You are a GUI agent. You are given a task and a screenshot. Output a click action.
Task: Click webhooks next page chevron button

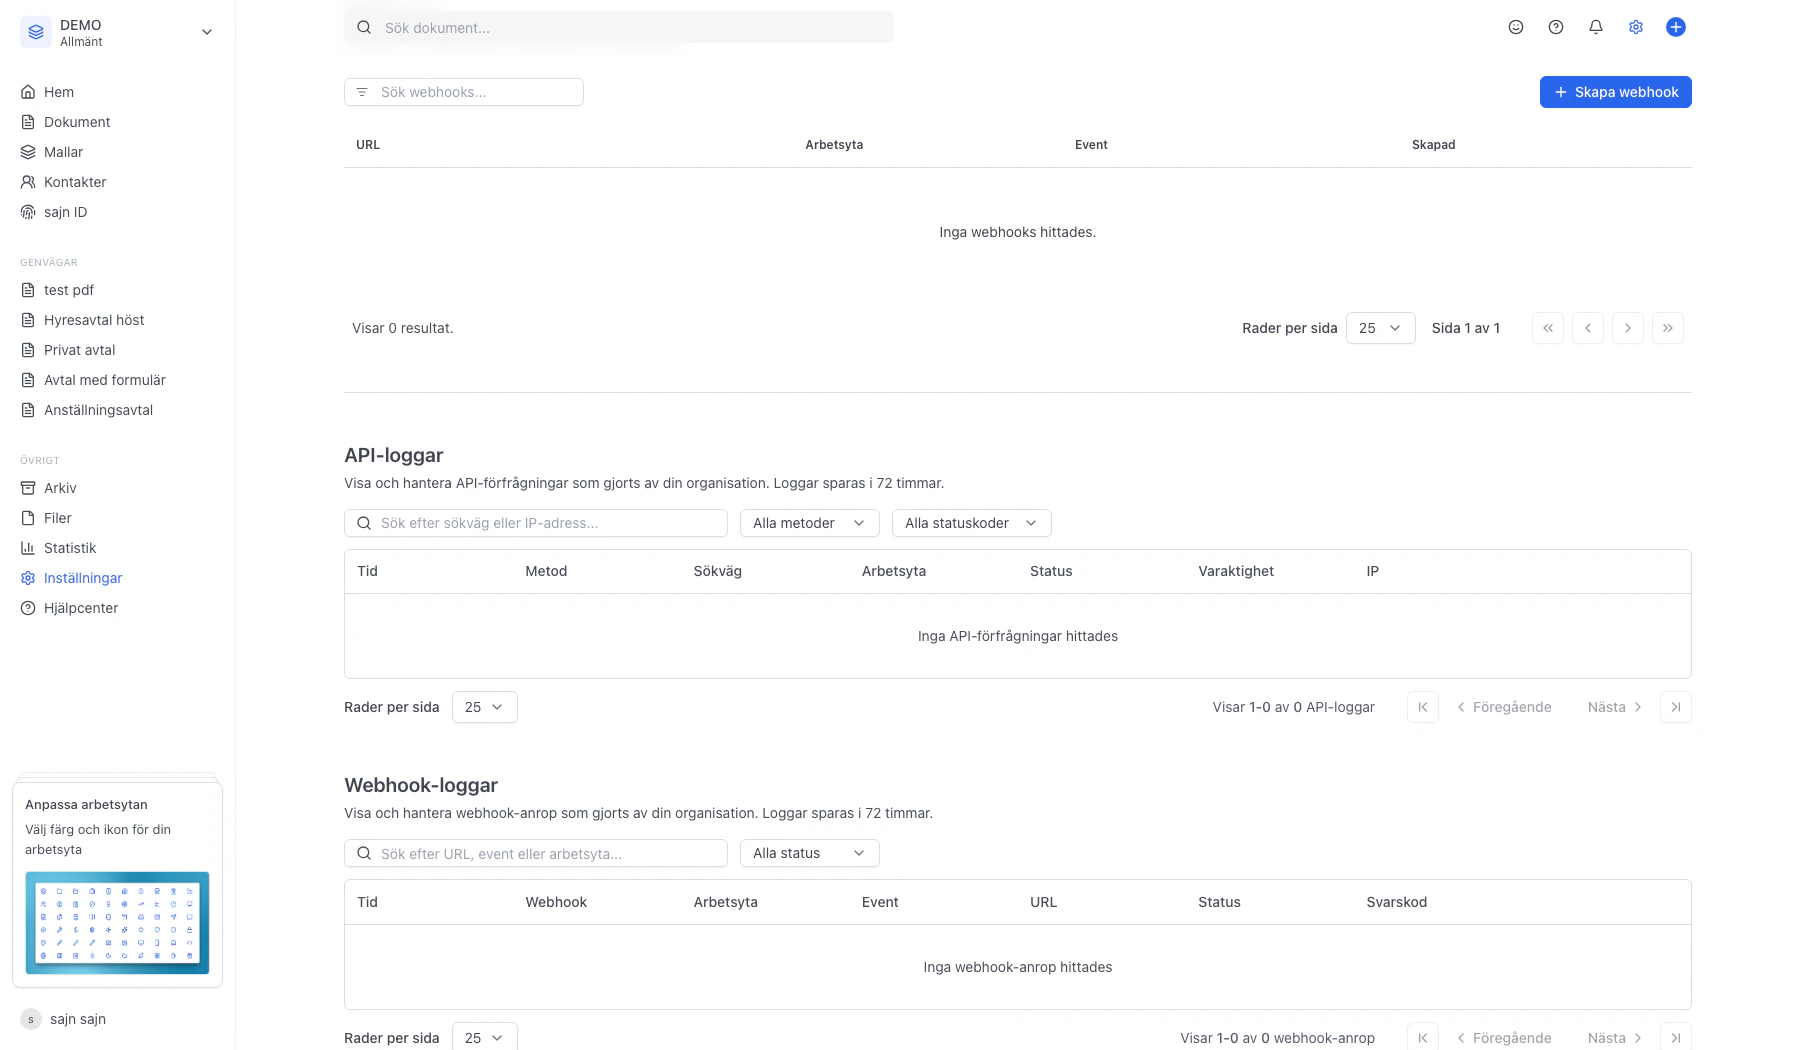coord(1628,328)
